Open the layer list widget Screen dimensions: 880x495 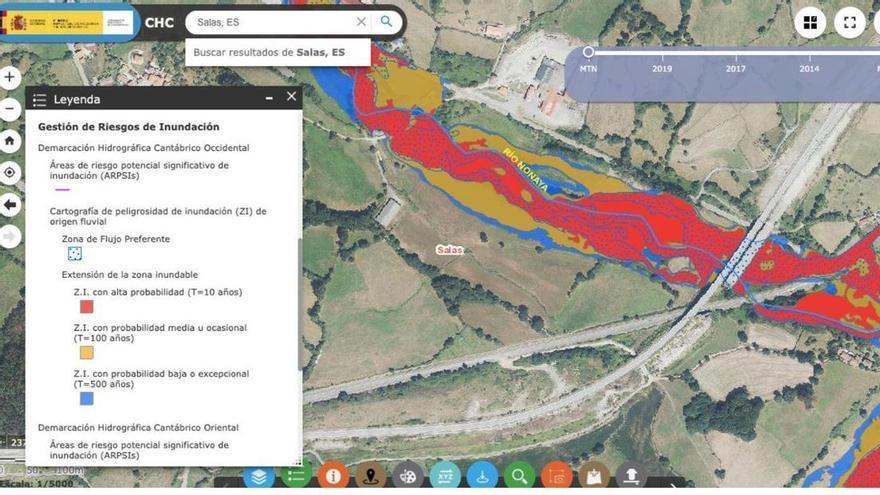click(x=259, y=476)
